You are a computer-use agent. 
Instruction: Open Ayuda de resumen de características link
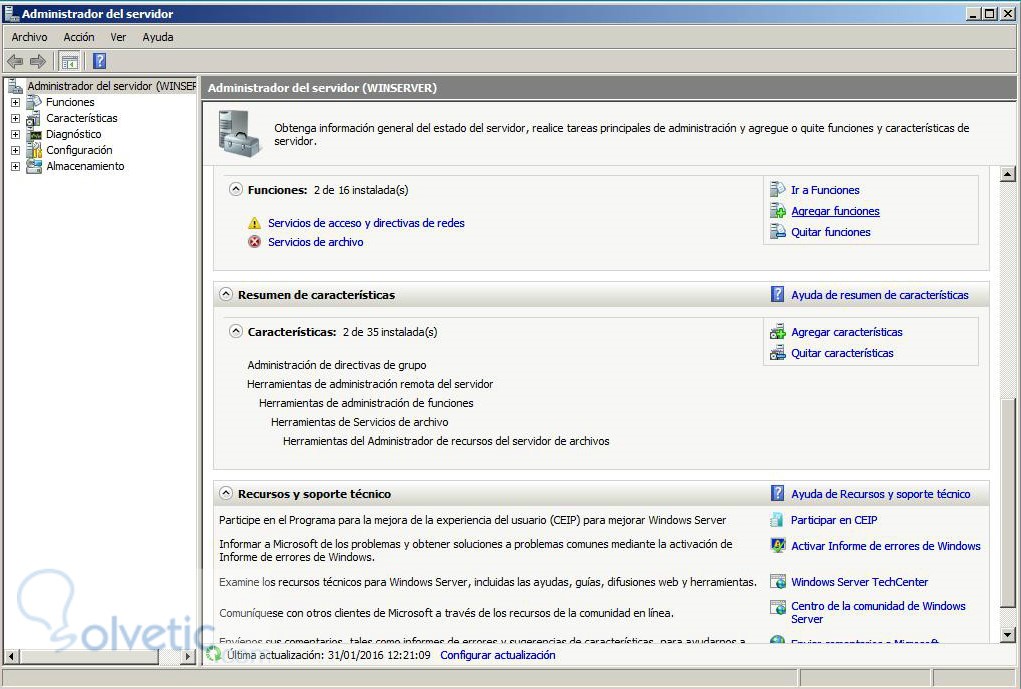coord(880,295)
